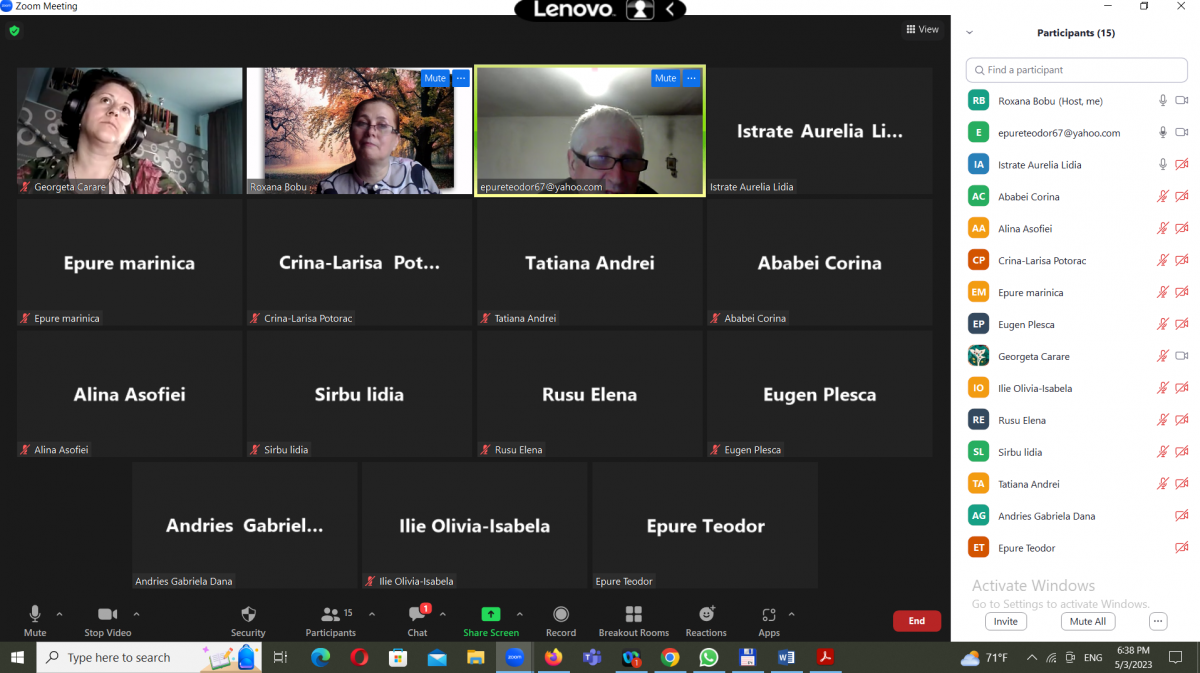Expand video options arrow next to Stop Video

point(136,614)
